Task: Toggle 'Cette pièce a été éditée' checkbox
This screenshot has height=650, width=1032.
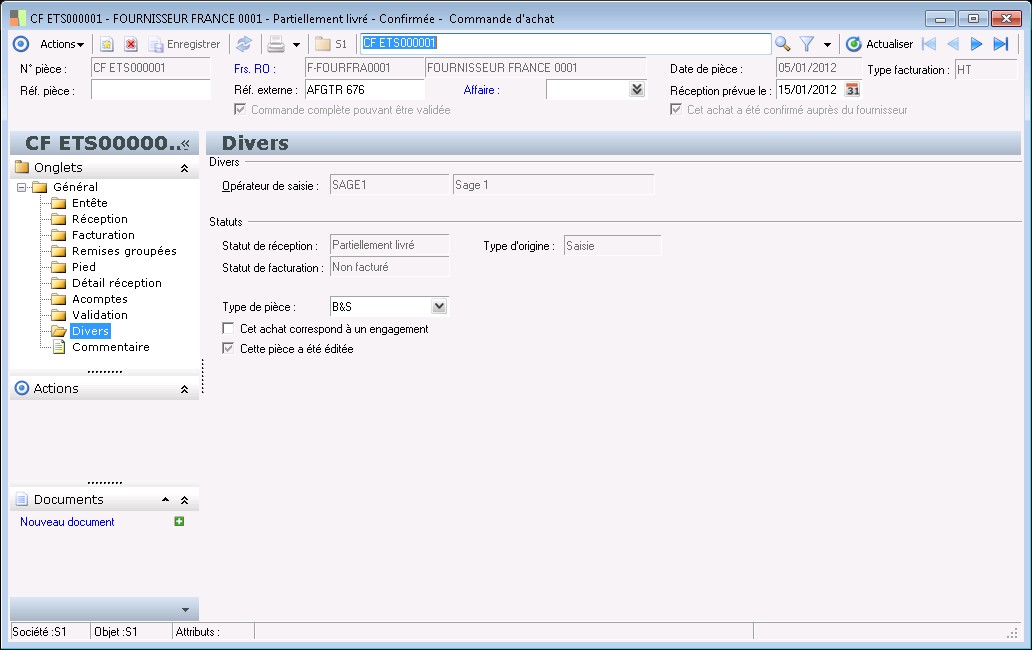Action: click(x=228, y=349)
